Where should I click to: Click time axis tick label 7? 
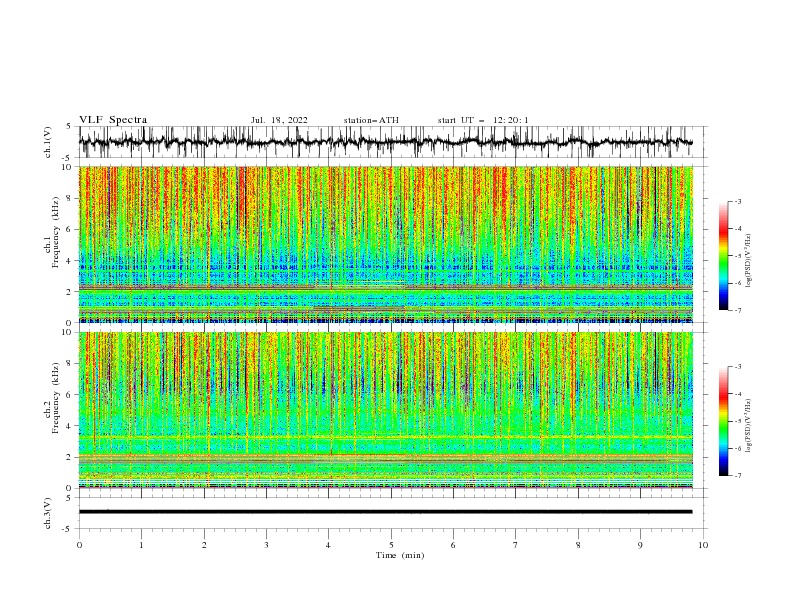(516, 545)
